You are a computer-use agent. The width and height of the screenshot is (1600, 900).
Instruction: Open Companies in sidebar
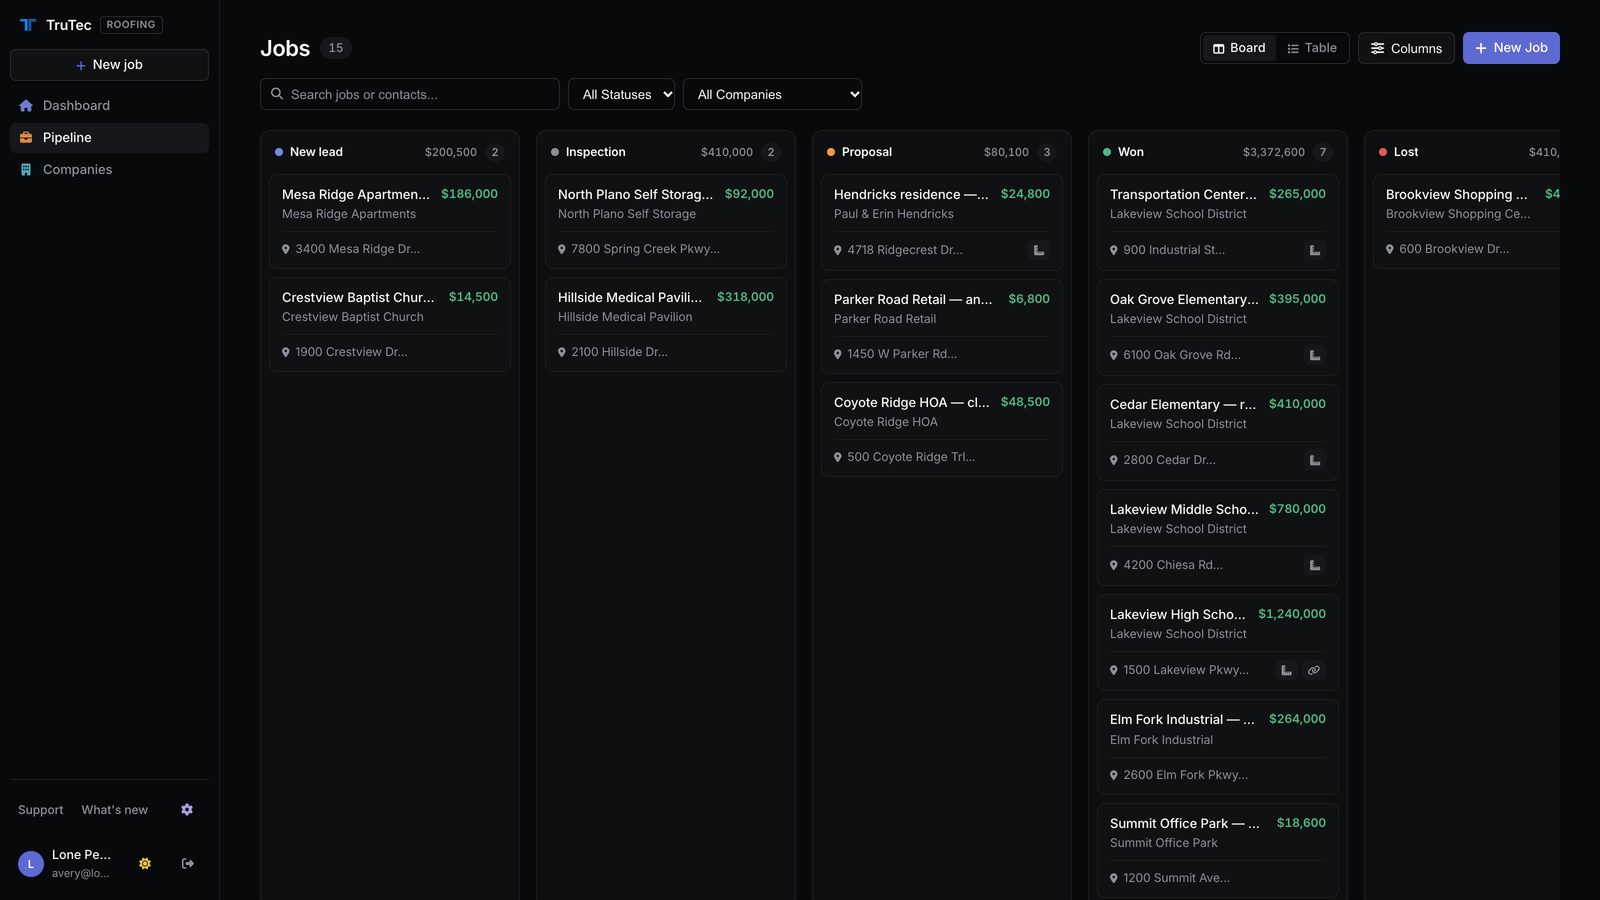(109, 170)
